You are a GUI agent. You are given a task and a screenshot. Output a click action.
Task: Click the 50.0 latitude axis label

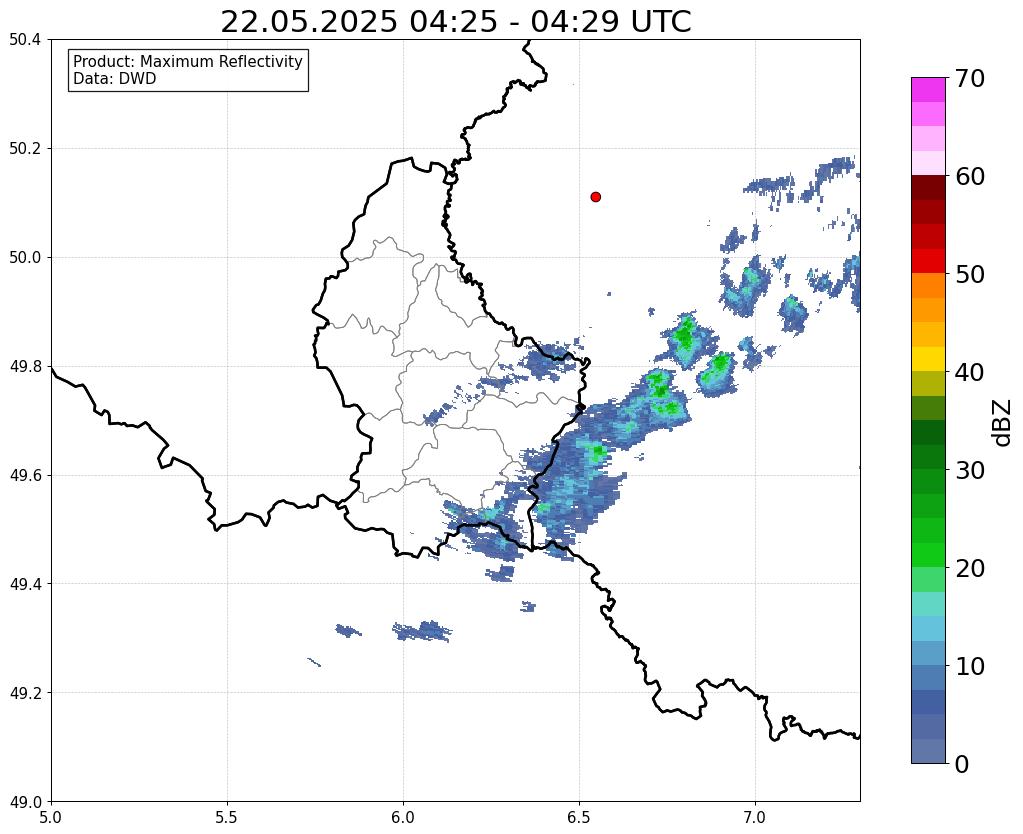(x=25, y=257)
